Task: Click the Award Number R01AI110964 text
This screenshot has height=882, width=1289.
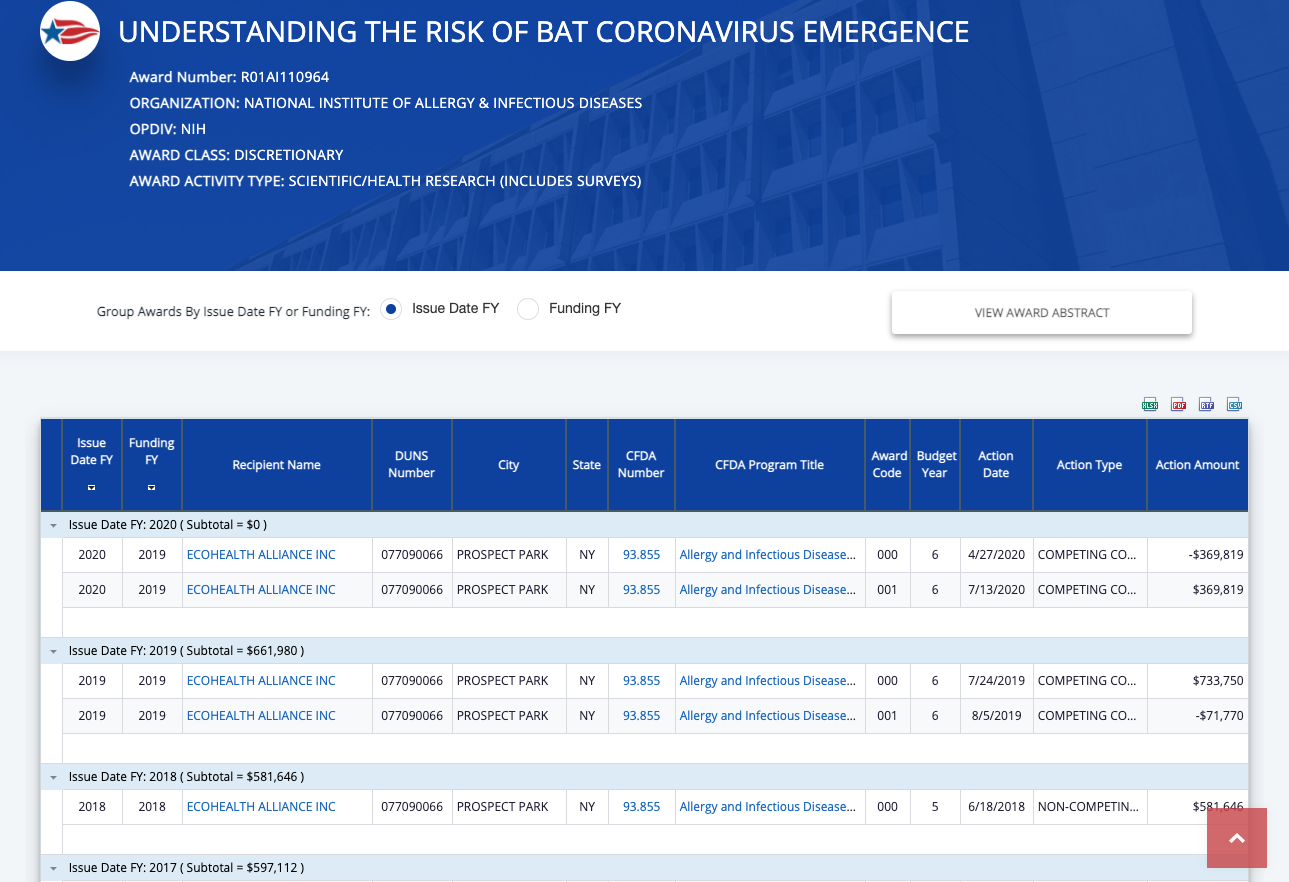Action: [x=229, y=77]
